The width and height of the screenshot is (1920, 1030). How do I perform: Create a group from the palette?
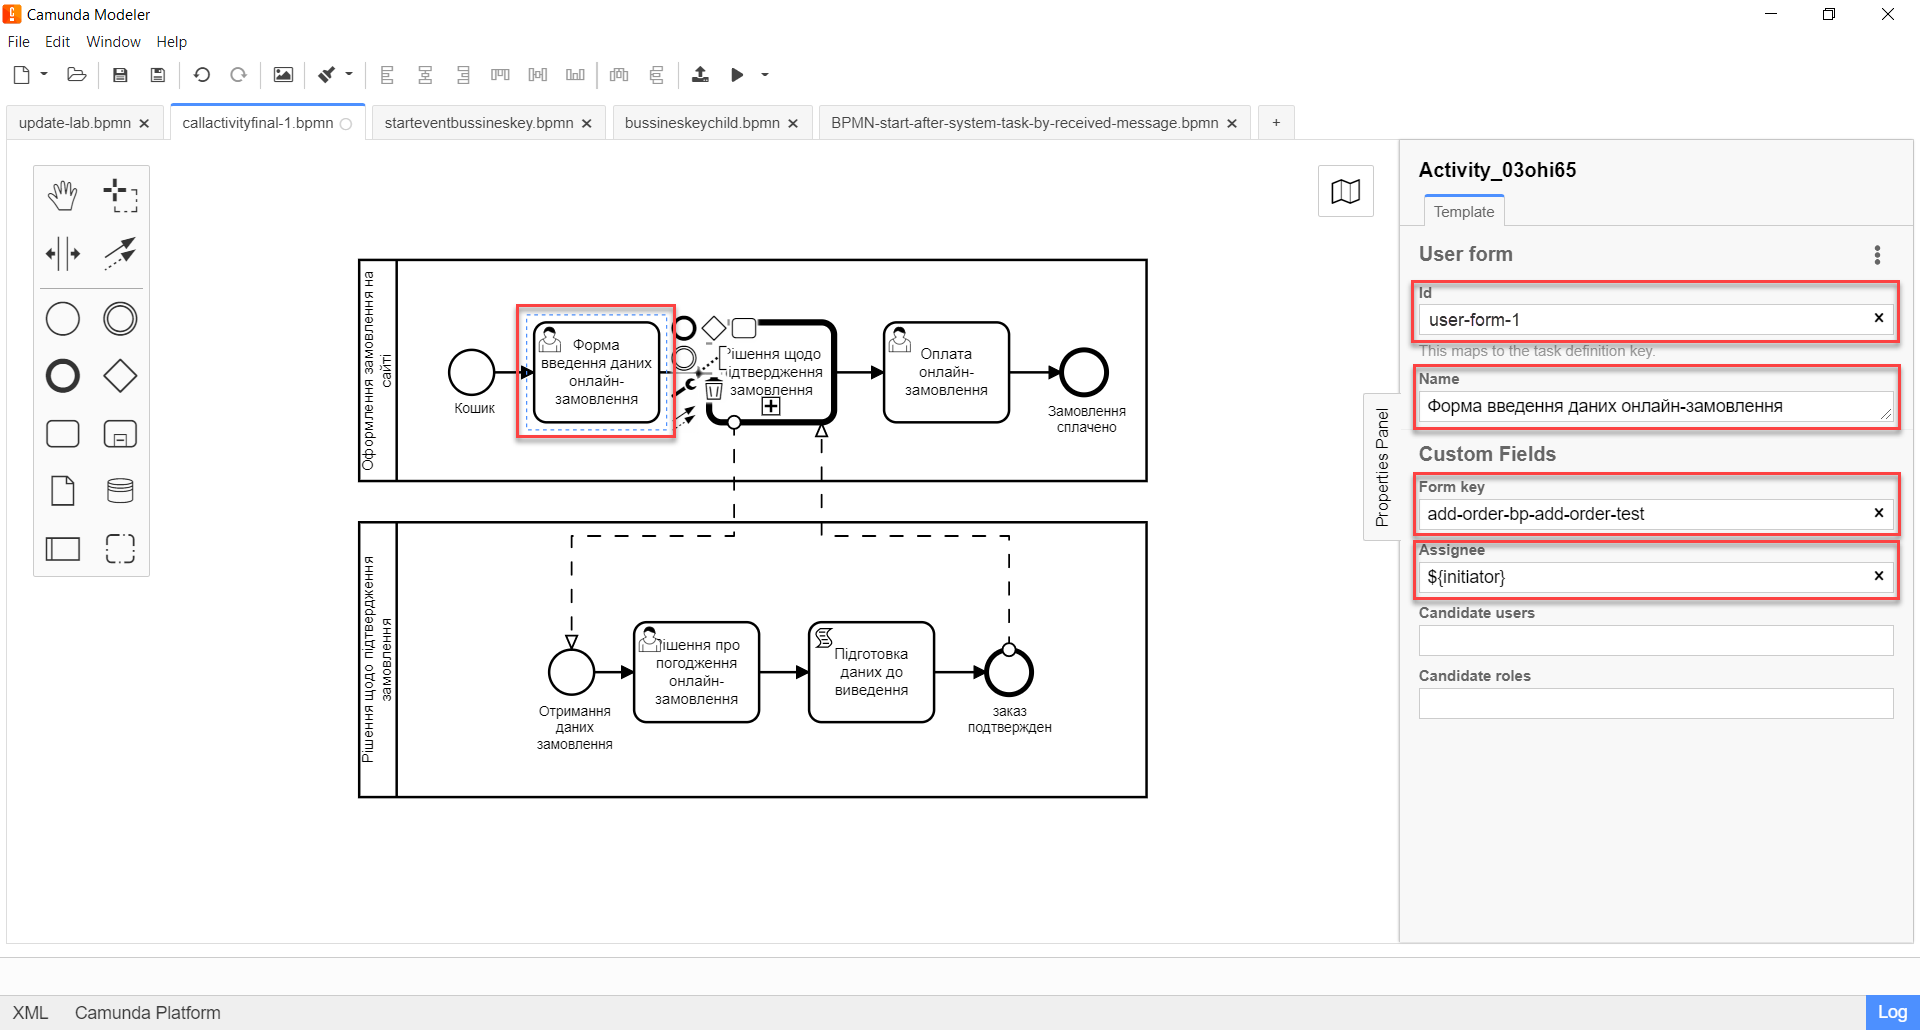(120, 548)
